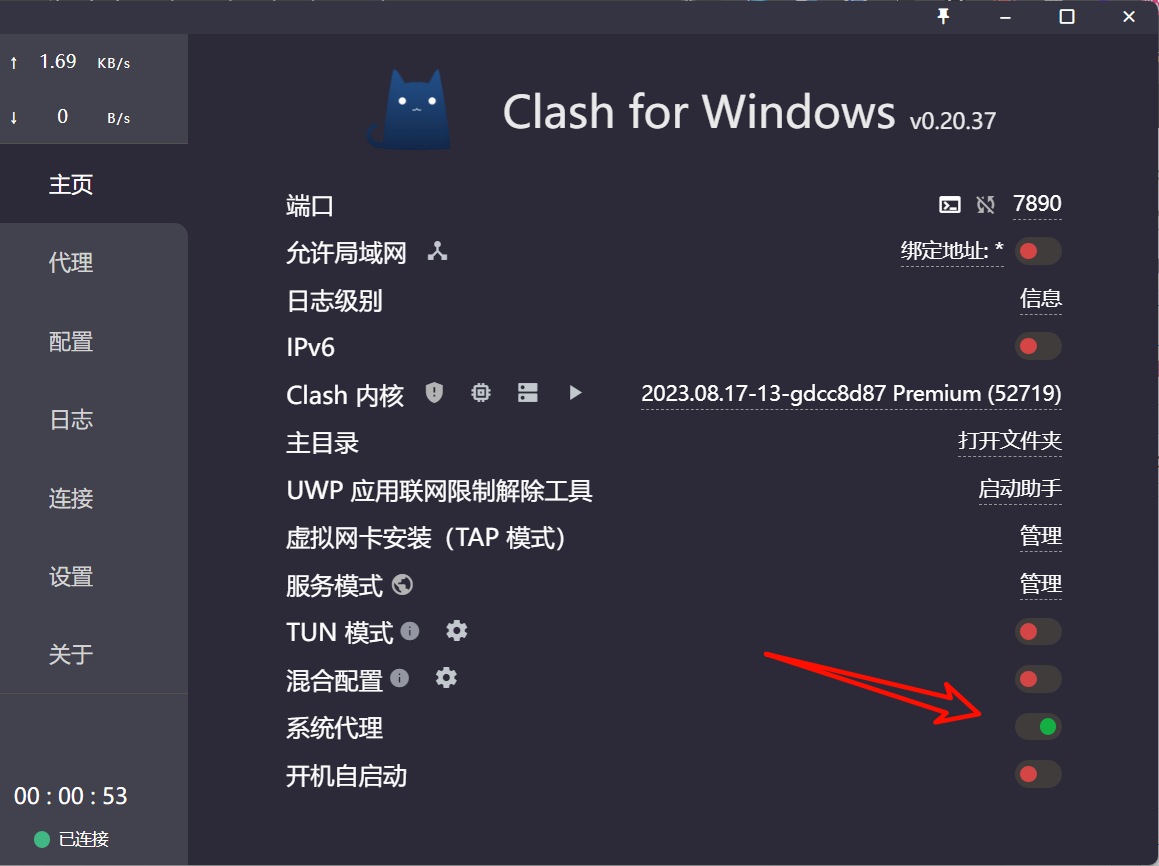Click the chip icon beside Clash 内核
The width and height of the screenshot is (1159, 866).
coord(481,393)
